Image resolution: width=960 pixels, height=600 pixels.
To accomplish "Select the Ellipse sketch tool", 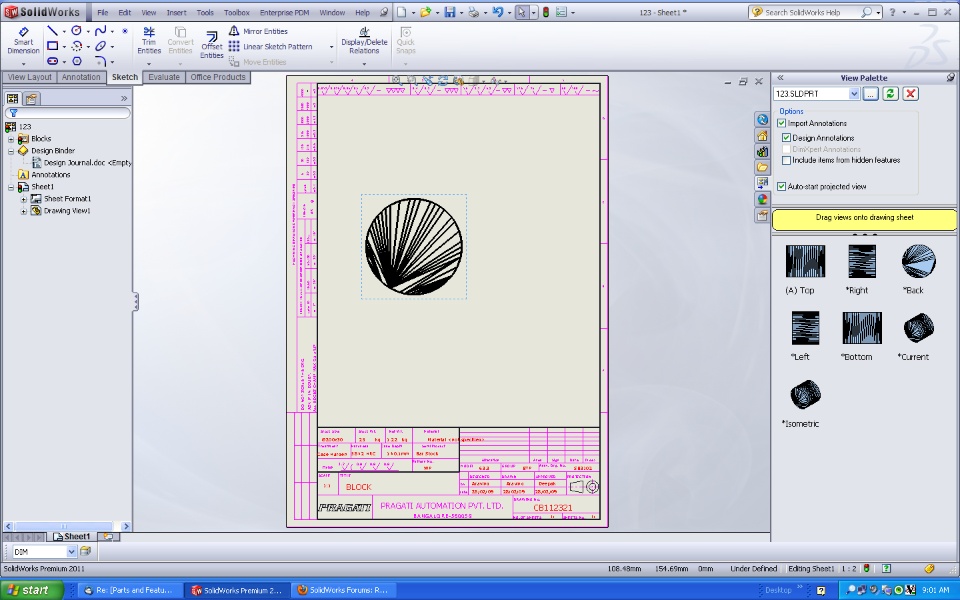I will (x=100, y=46).
